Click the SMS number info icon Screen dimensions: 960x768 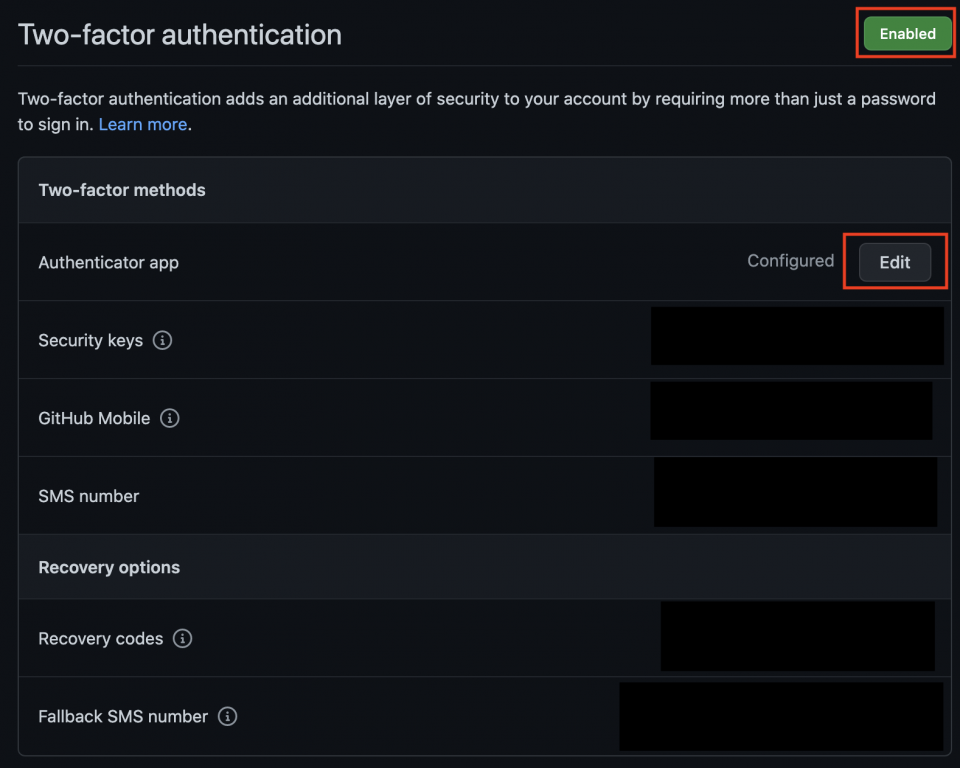[153, 496]
